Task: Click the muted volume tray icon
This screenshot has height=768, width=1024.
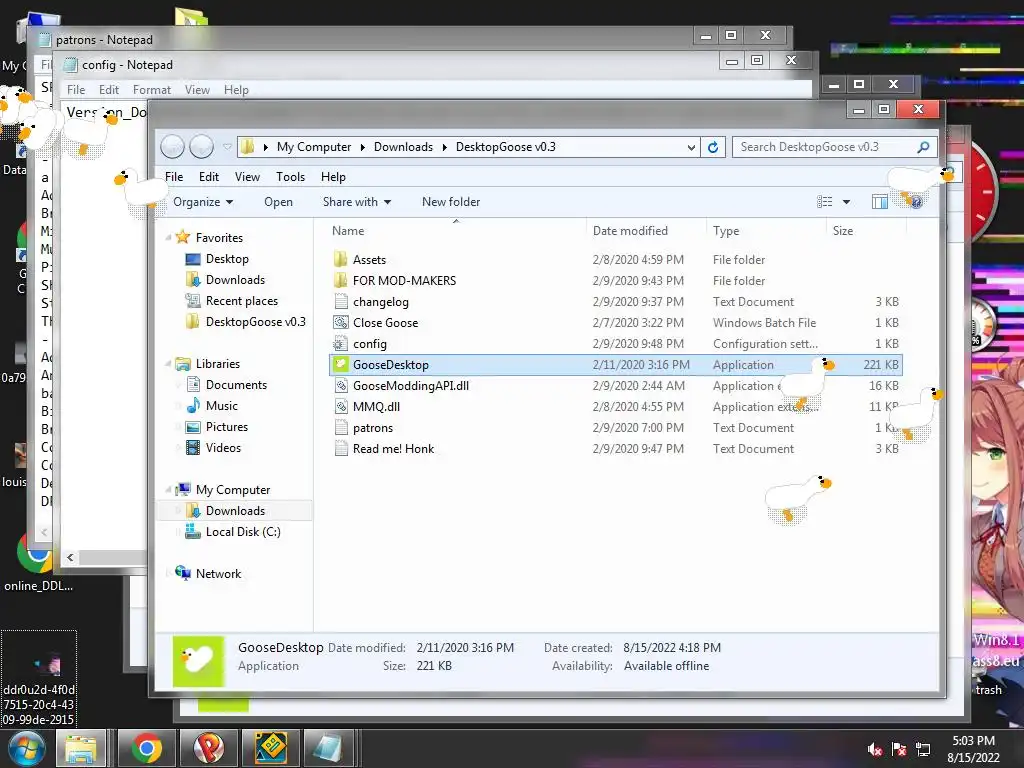Action: click(x=874, y=750)
